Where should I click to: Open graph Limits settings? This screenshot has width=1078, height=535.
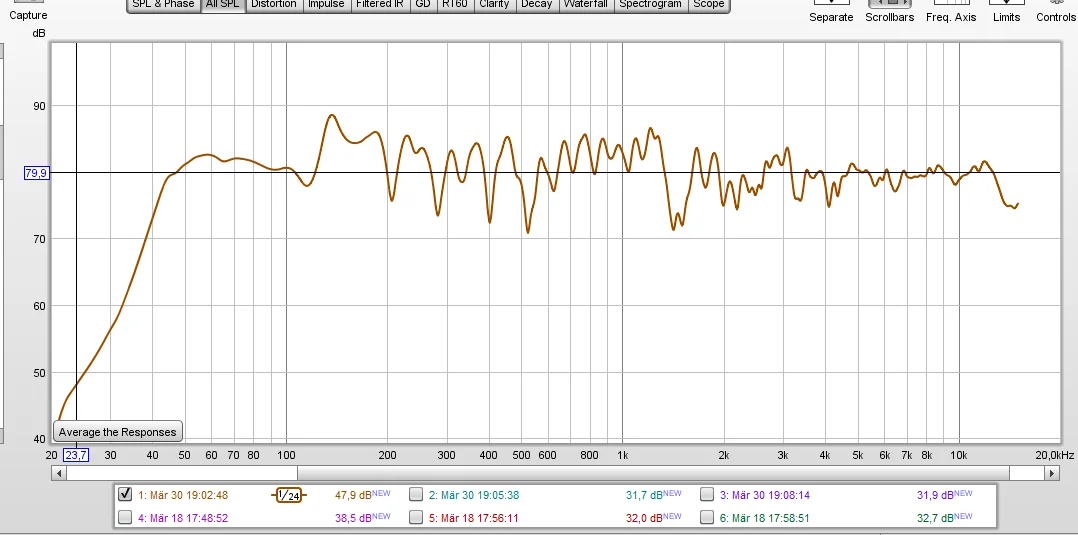1006,12
